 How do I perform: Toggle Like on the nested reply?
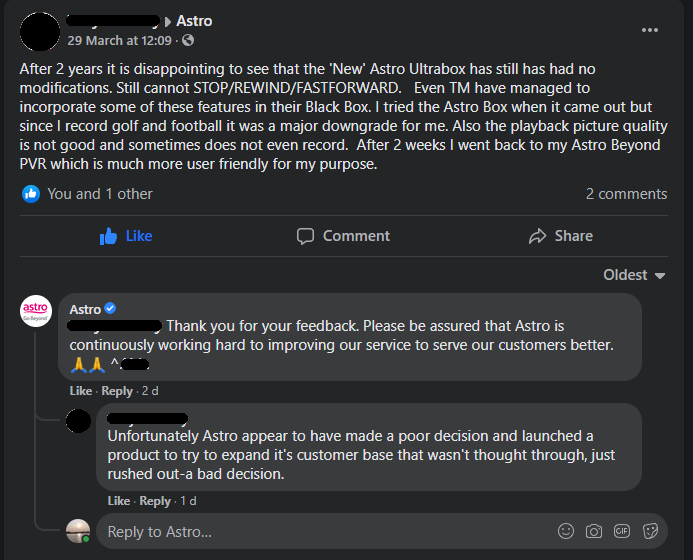pyautogui.click(x=118, y=501)
